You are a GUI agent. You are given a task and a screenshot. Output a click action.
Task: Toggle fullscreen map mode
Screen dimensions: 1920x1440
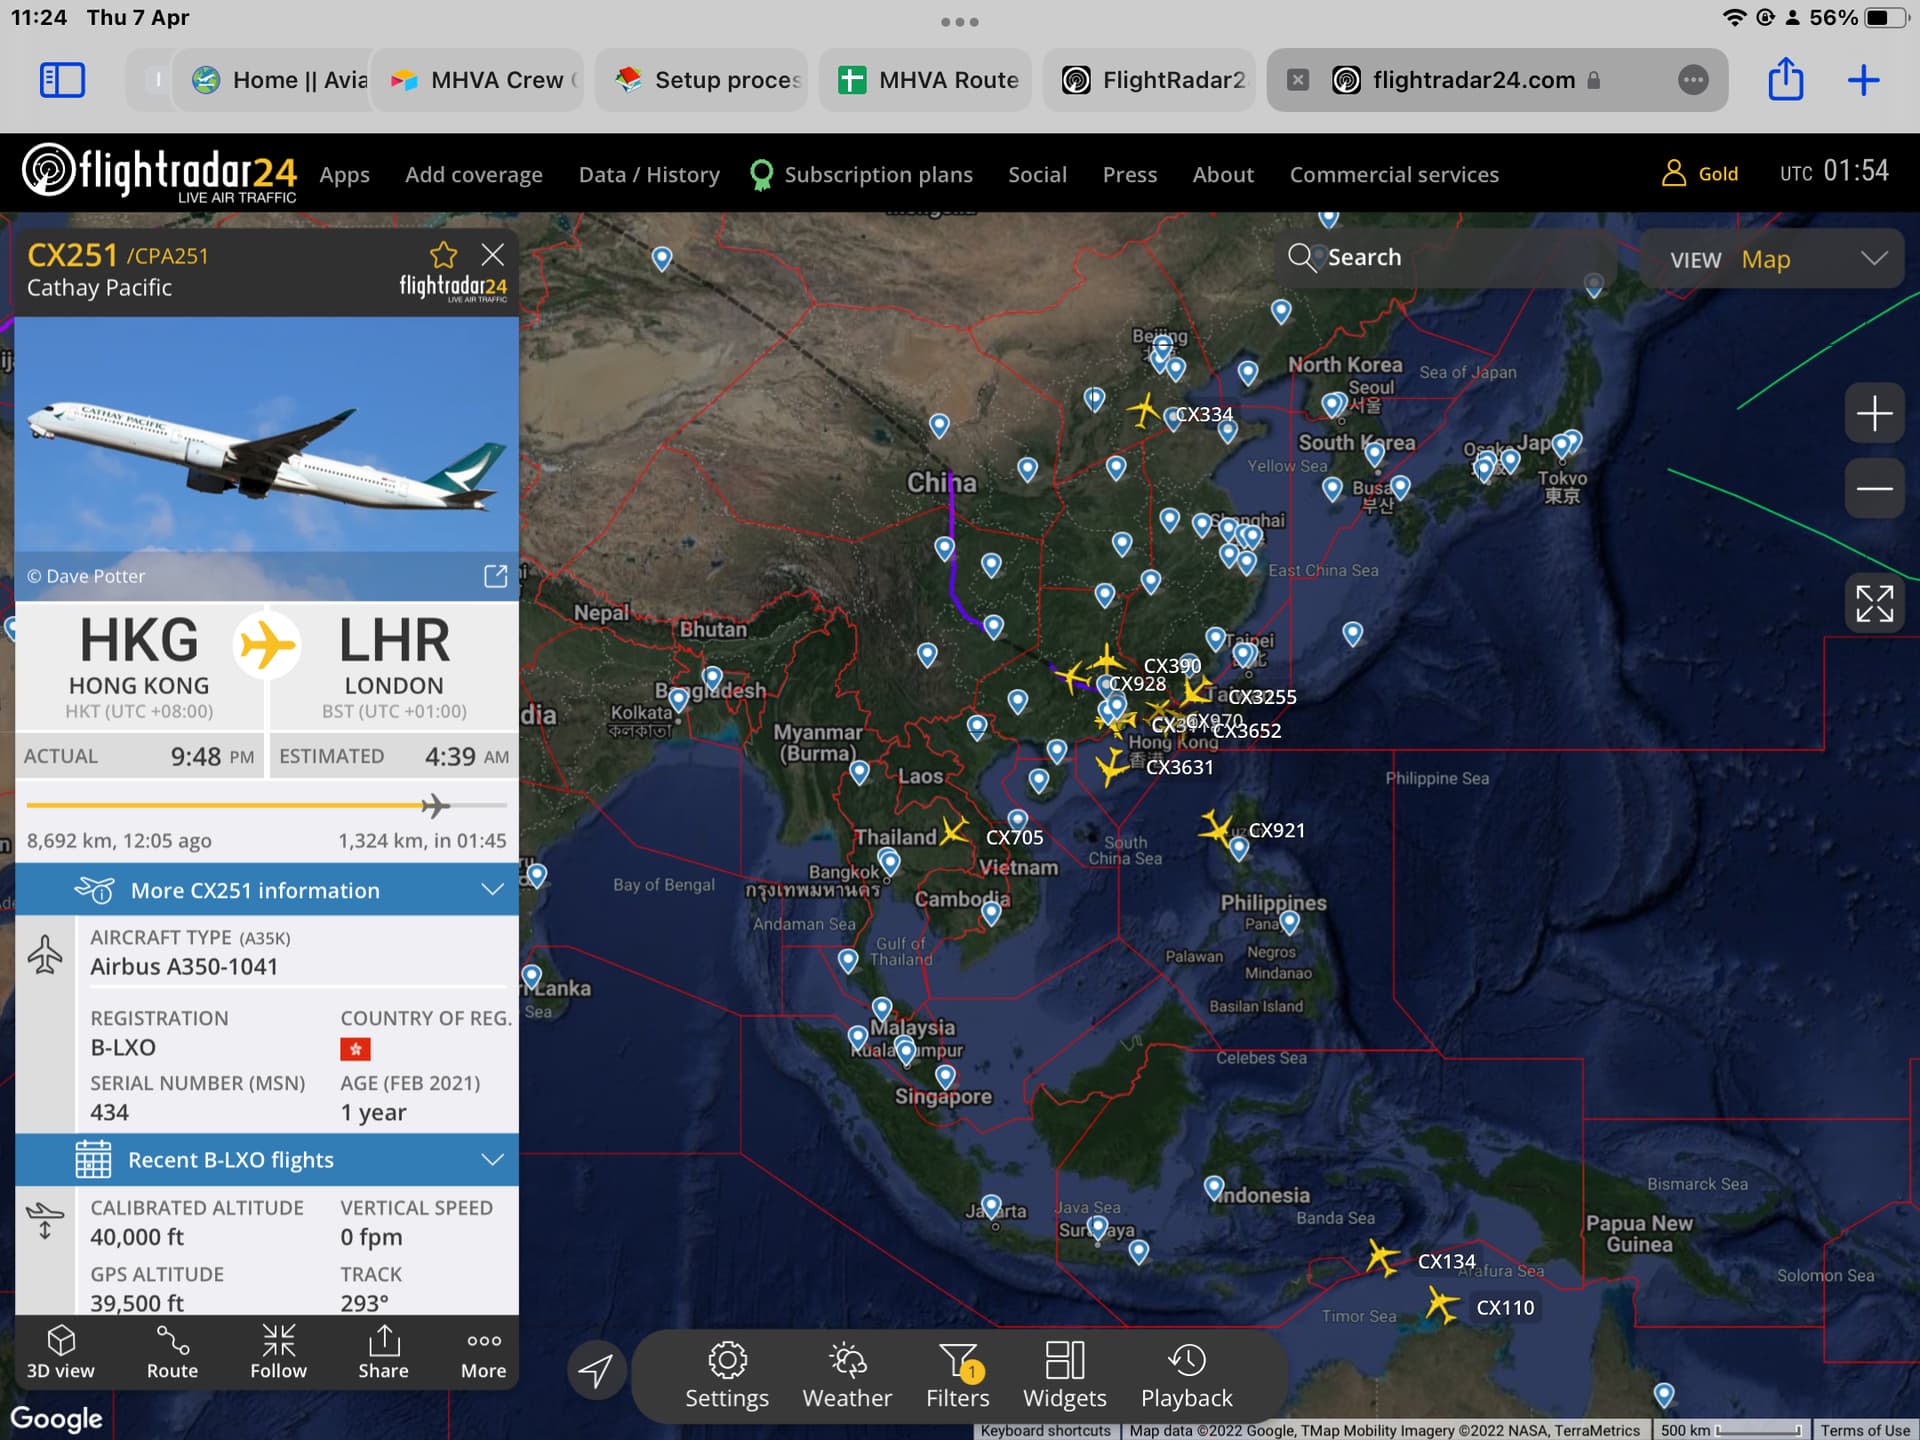point(1874,604)
